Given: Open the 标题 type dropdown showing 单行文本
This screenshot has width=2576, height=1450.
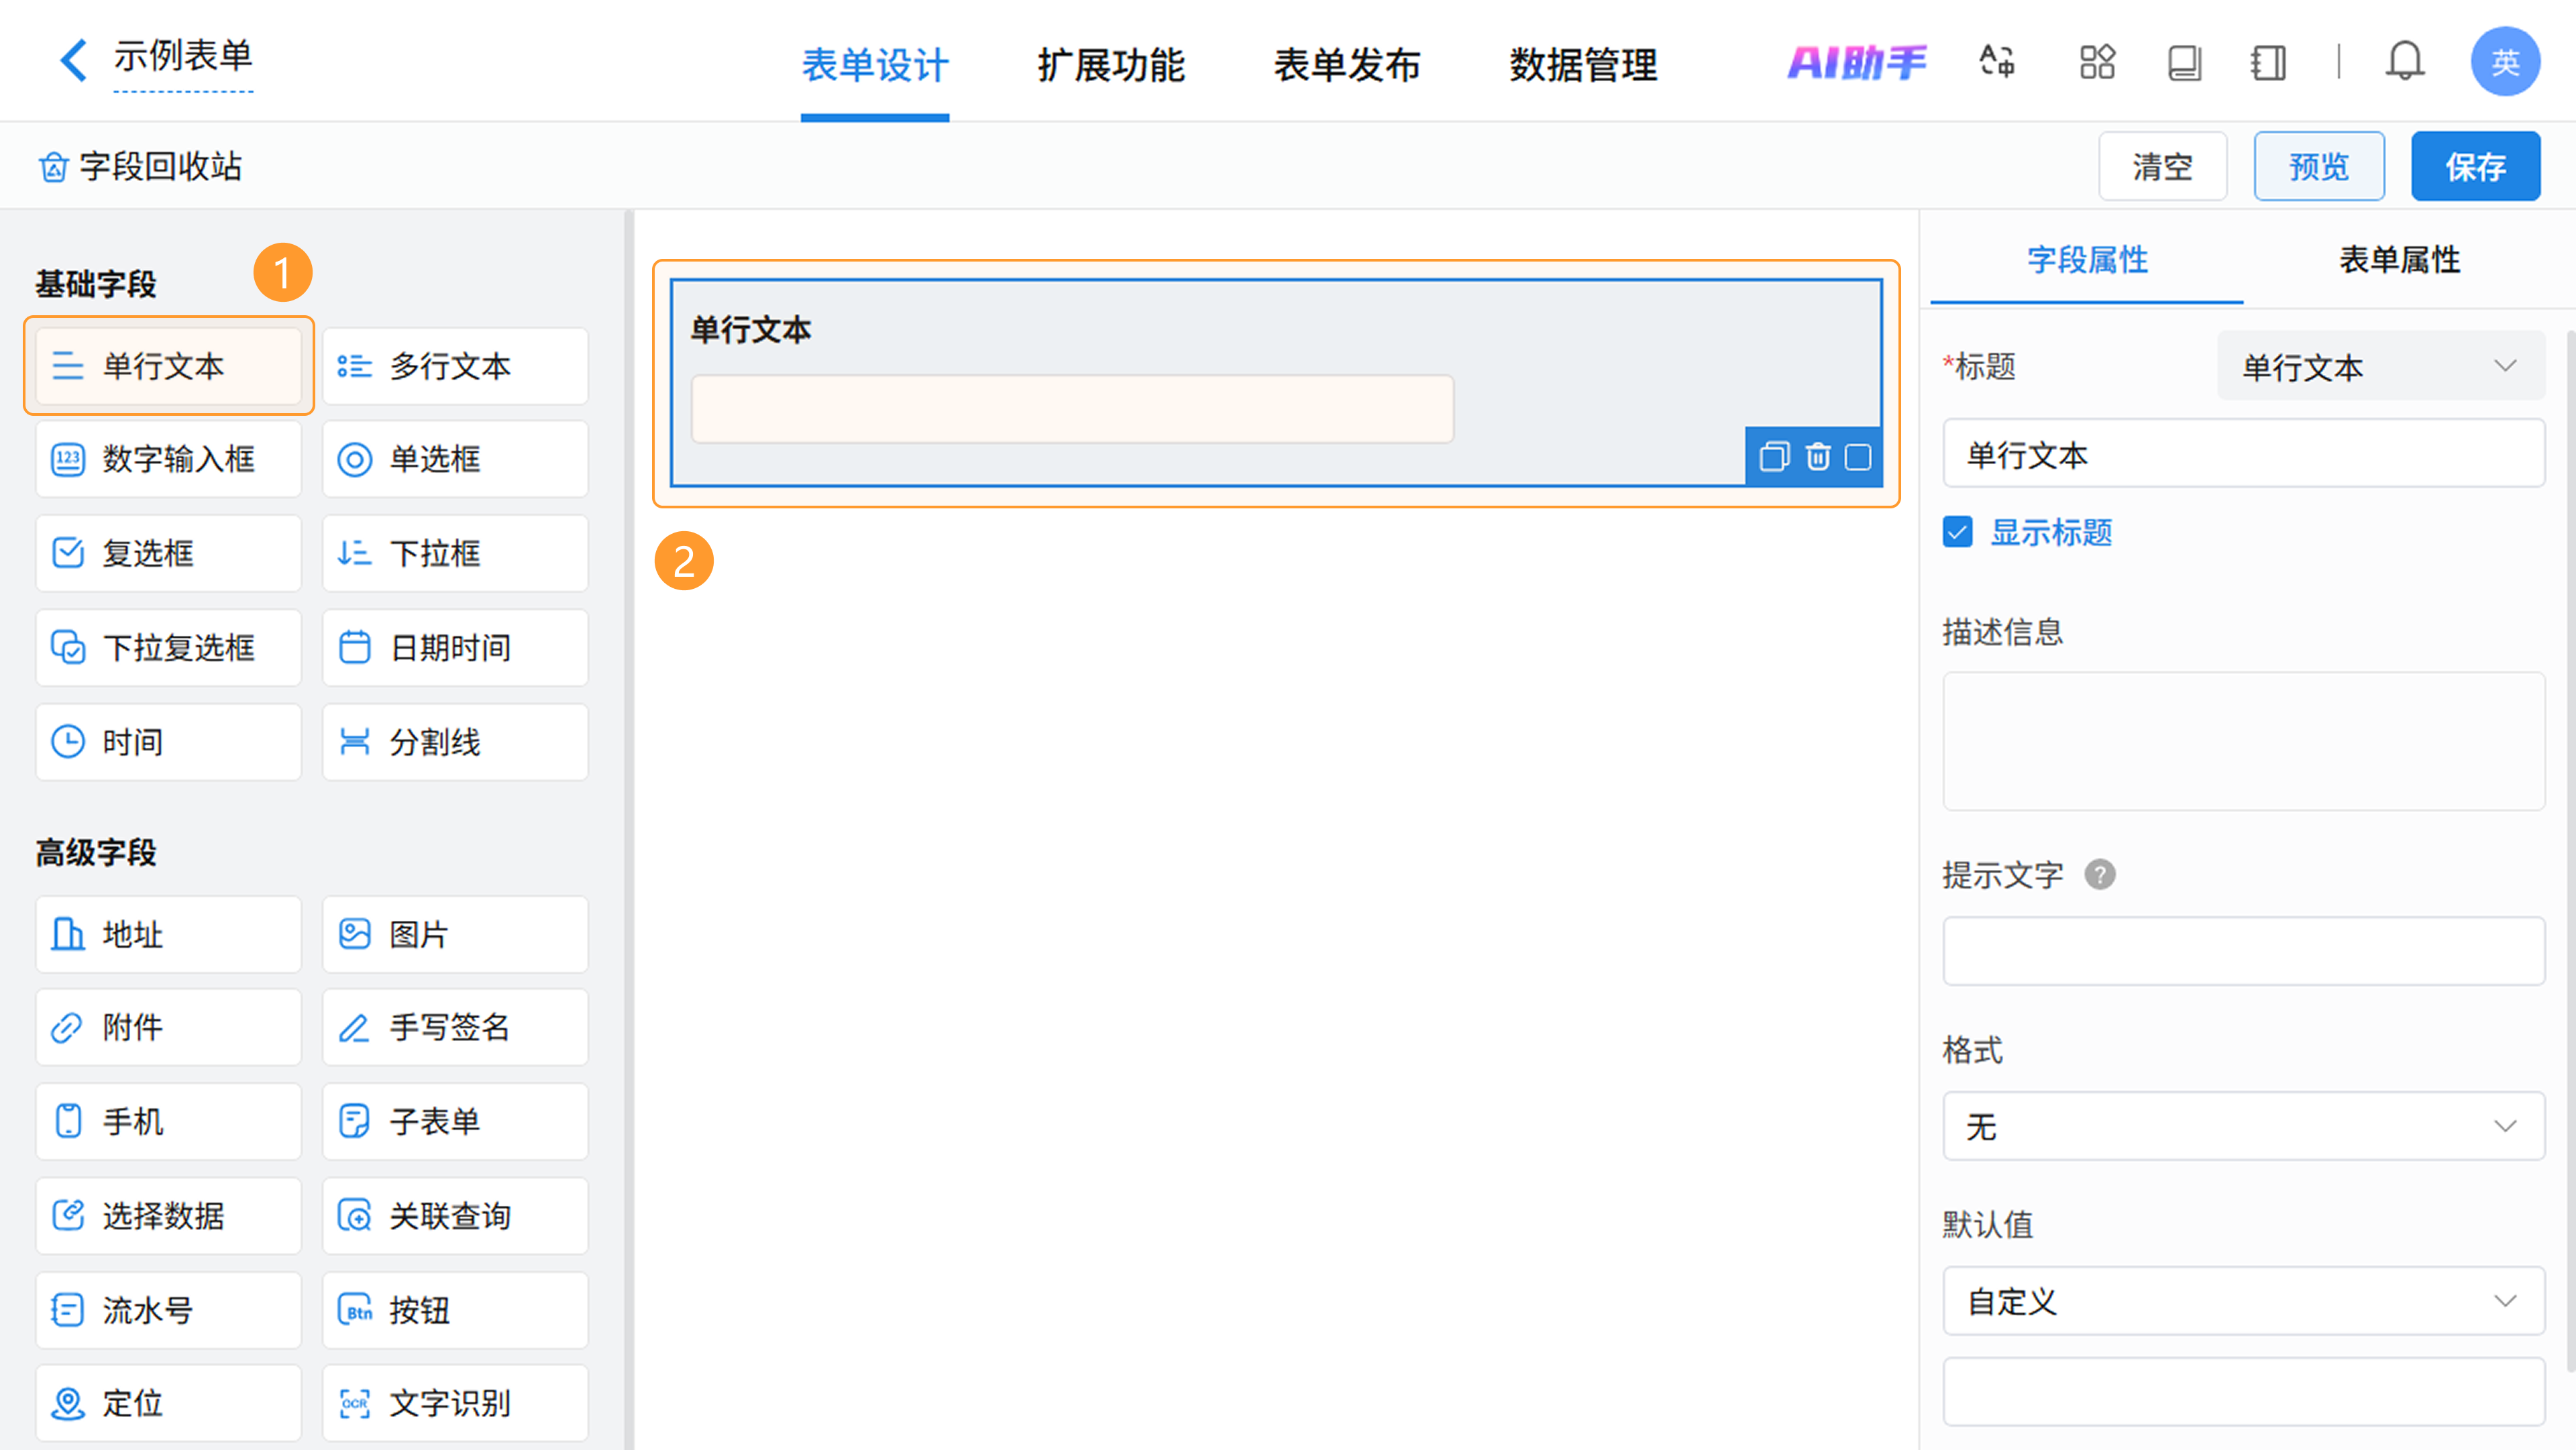Looking at the screenshot, I should [2379, 366].
